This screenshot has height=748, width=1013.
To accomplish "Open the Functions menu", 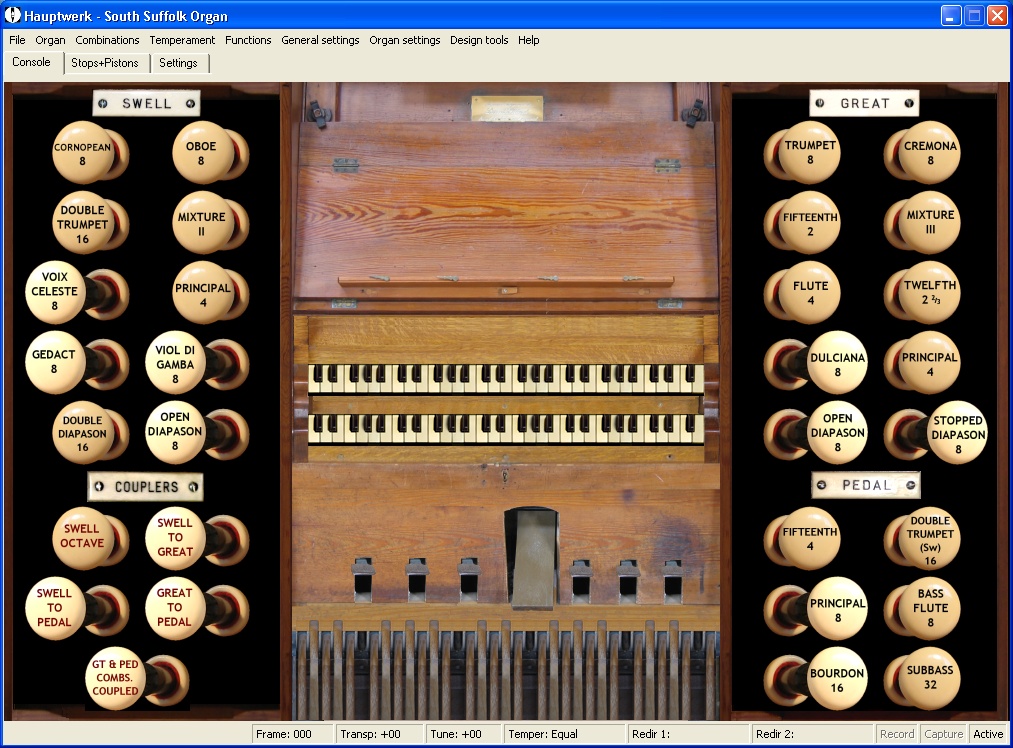I will pyautogui.click(x=248, y=40).
